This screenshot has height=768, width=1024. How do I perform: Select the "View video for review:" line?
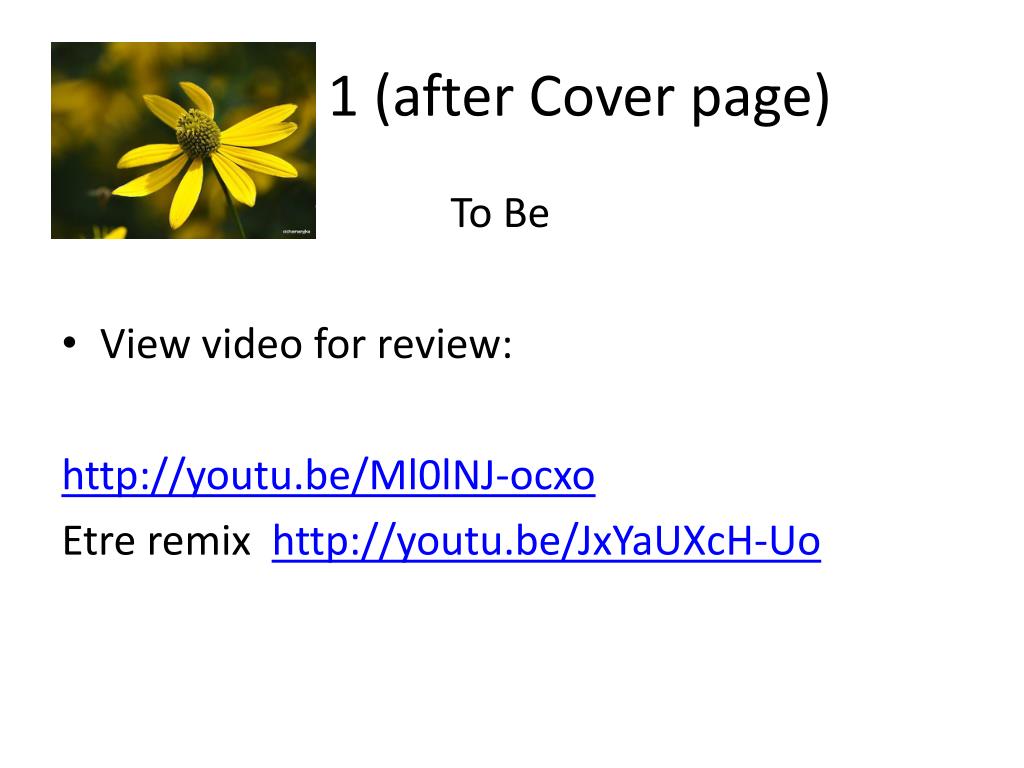pos(306,344)
